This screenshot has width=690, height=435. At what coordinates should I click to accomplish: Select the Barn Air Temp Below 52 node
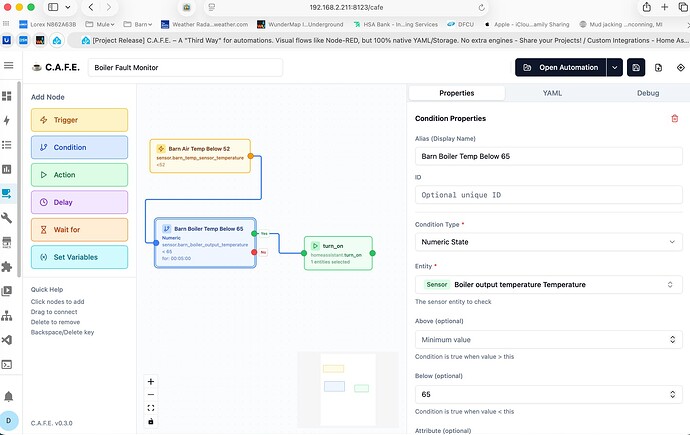click(x=200, y=156)
